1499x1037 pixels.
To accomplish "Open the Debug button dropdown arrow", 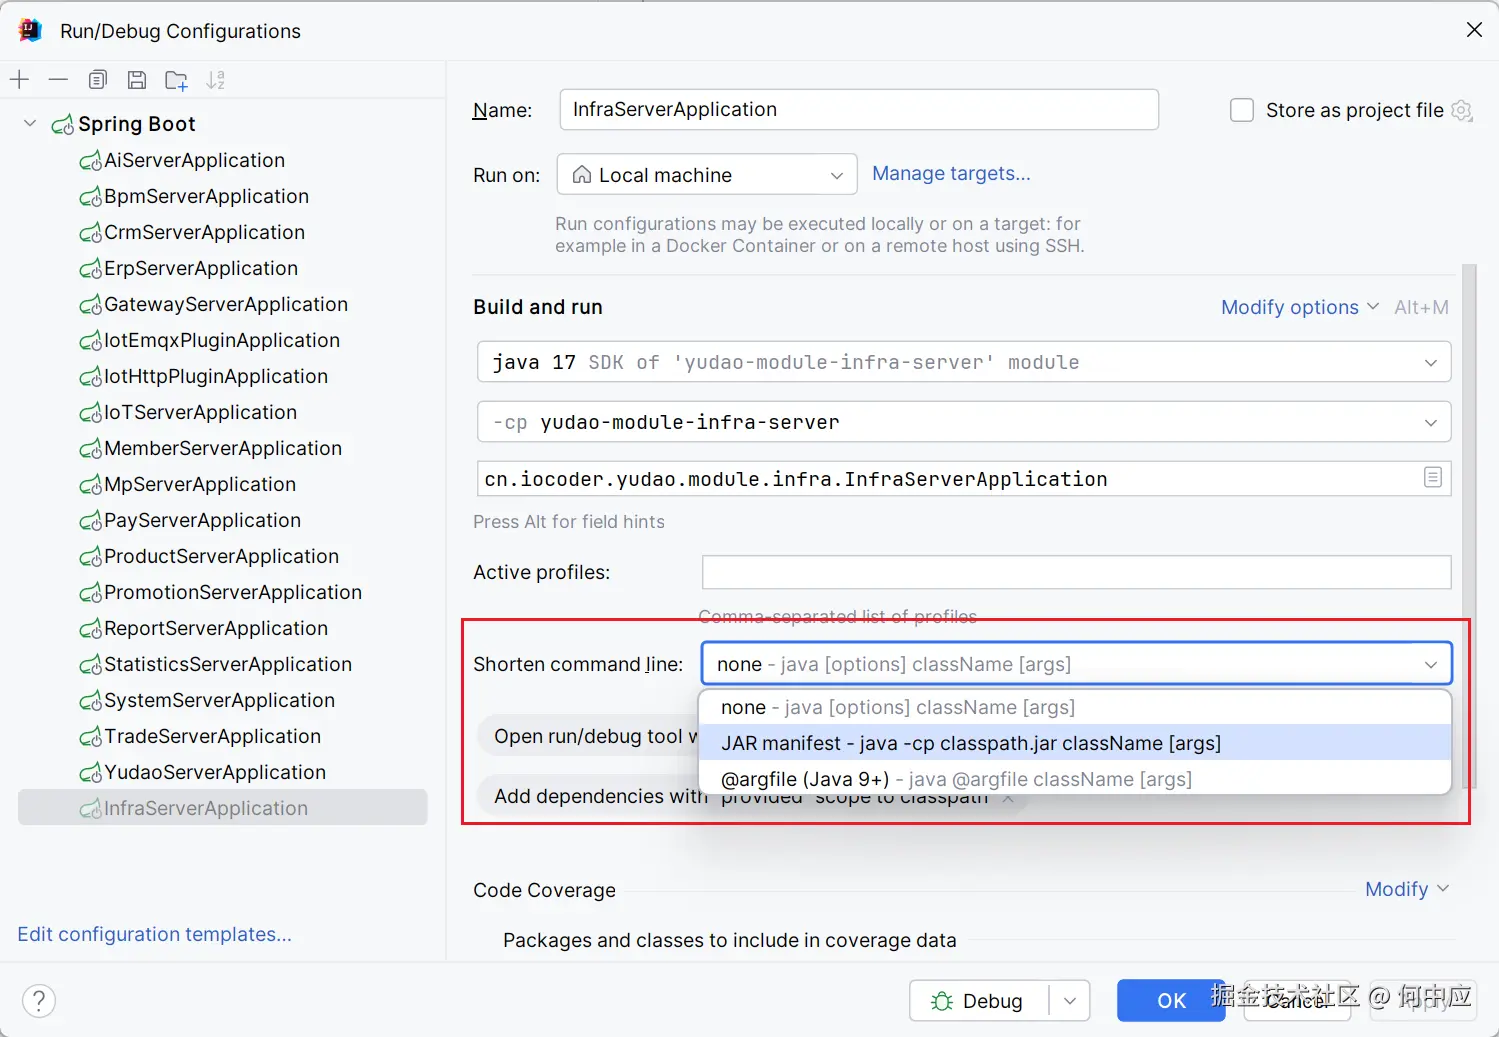I will (1070, 1001).
